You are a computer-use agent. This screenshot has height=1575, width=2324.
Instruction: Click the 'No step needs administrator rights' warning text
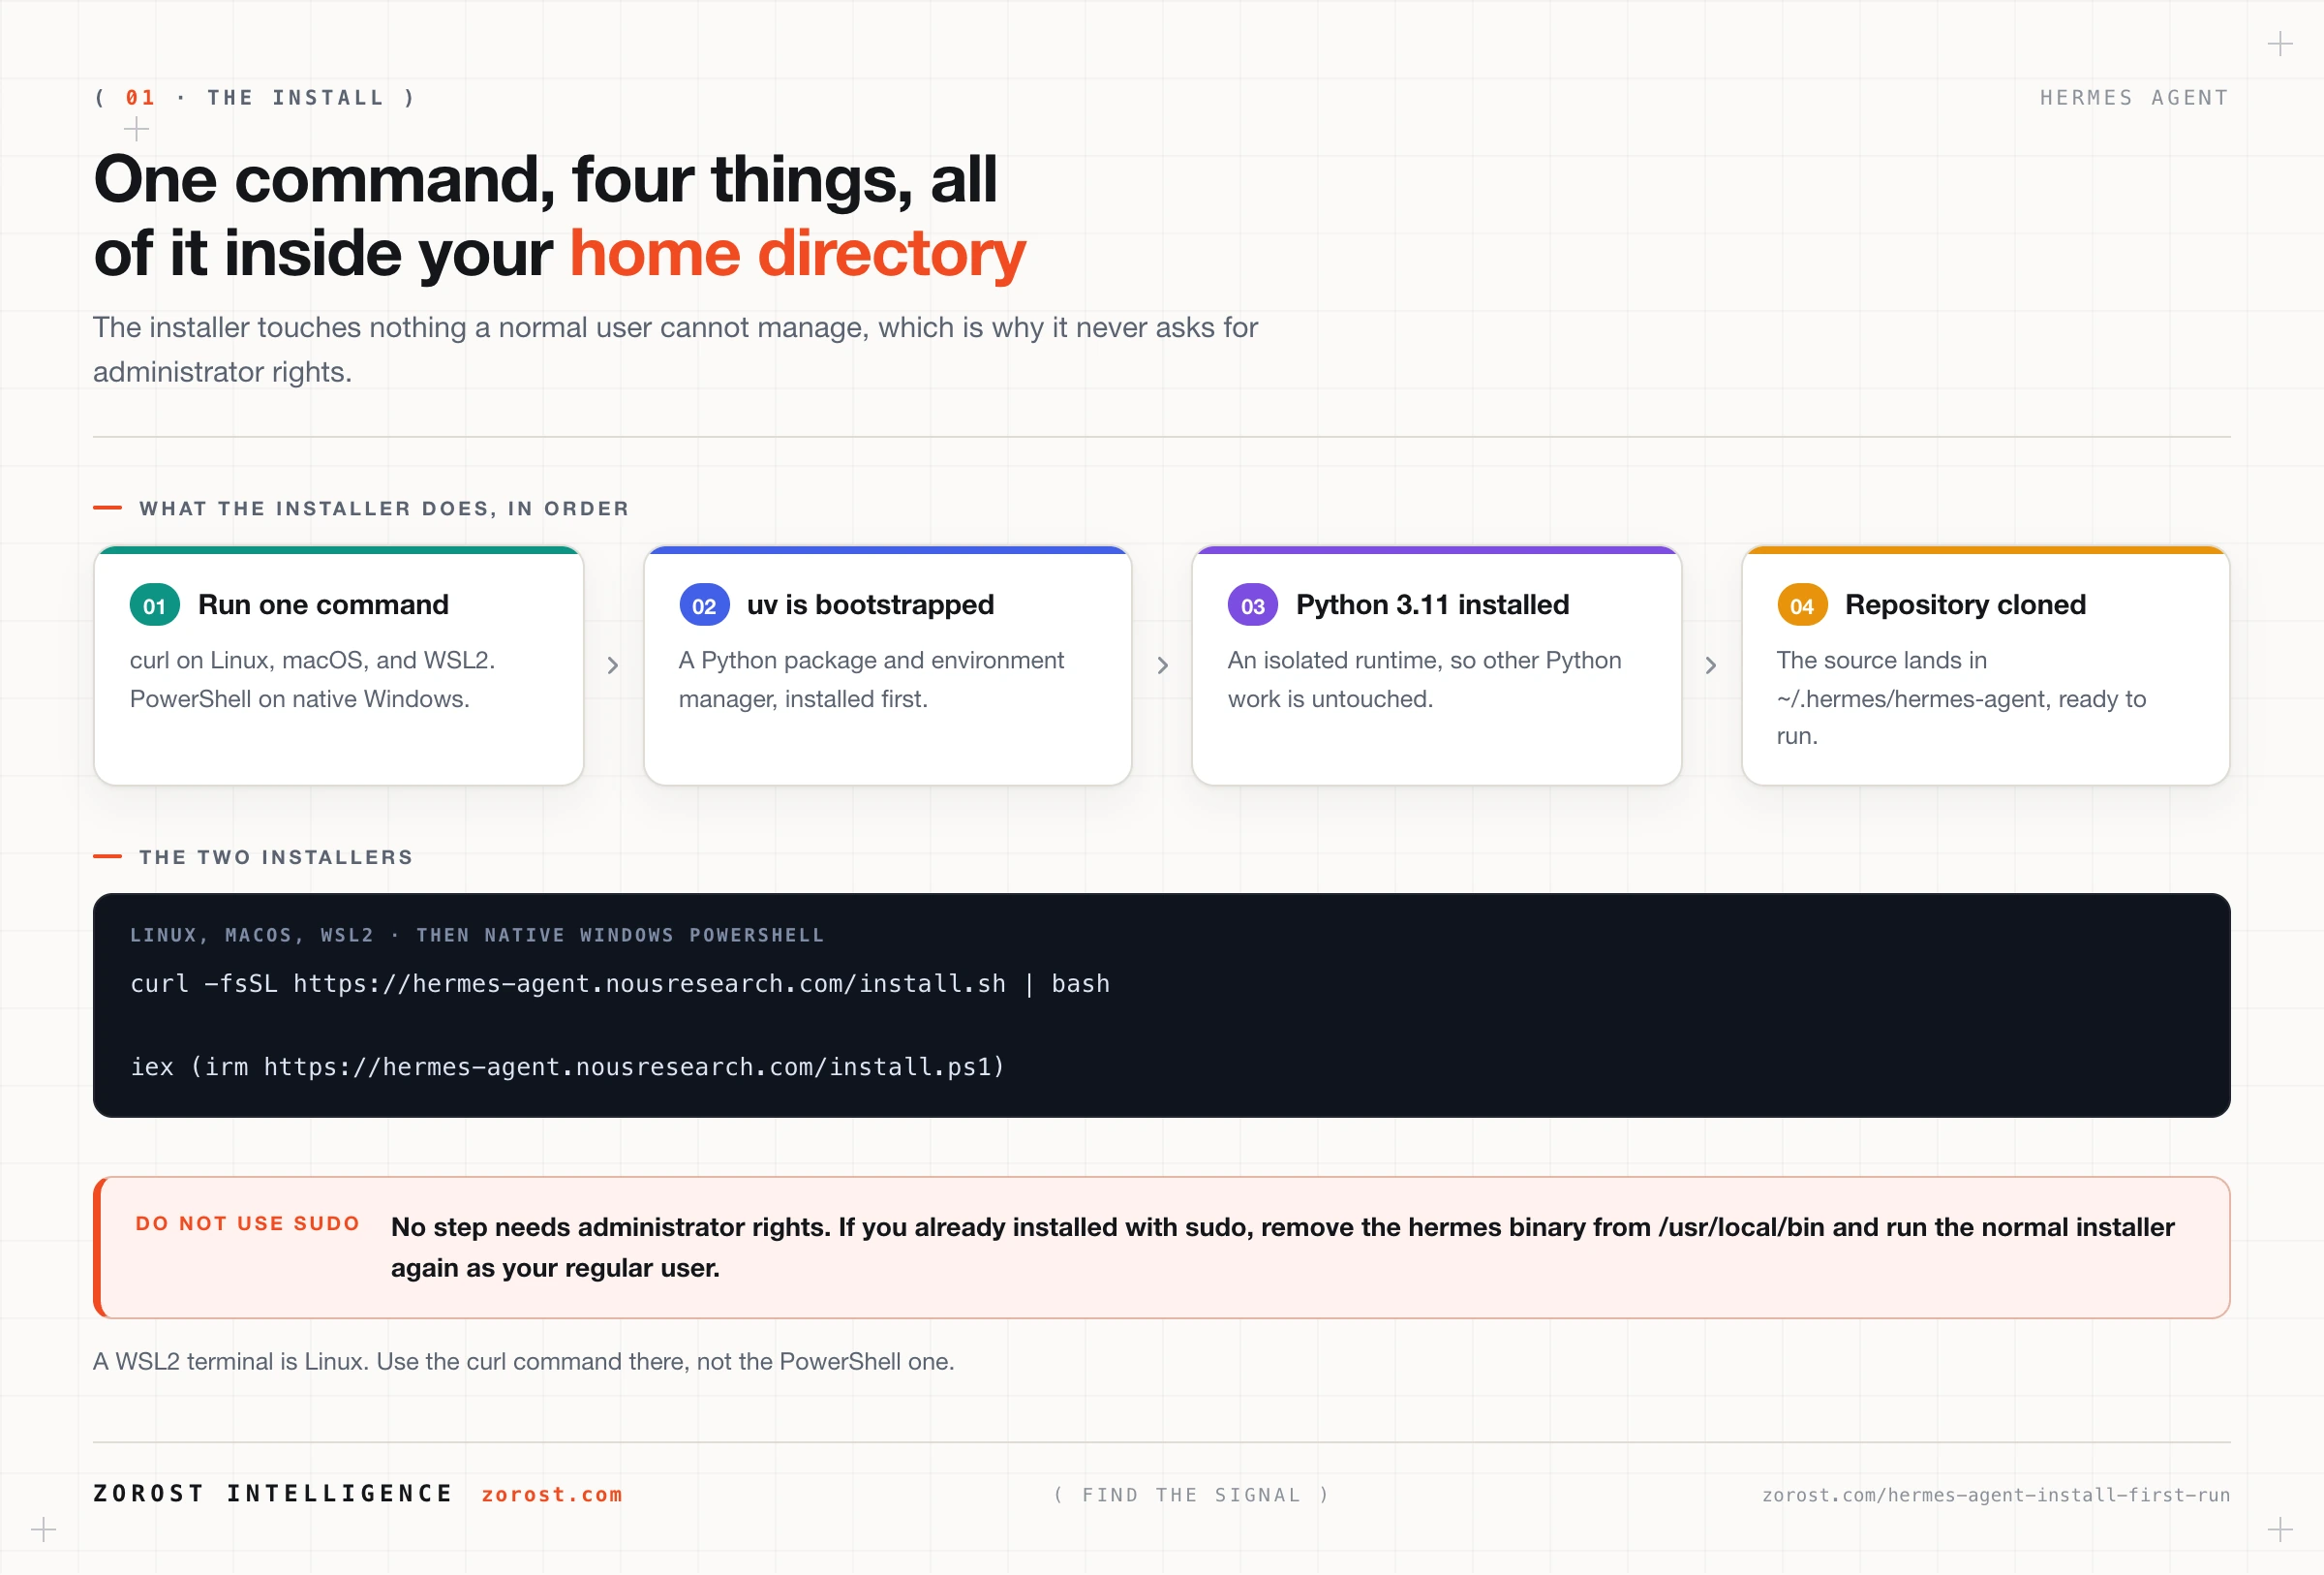tap(1282, 1247)
